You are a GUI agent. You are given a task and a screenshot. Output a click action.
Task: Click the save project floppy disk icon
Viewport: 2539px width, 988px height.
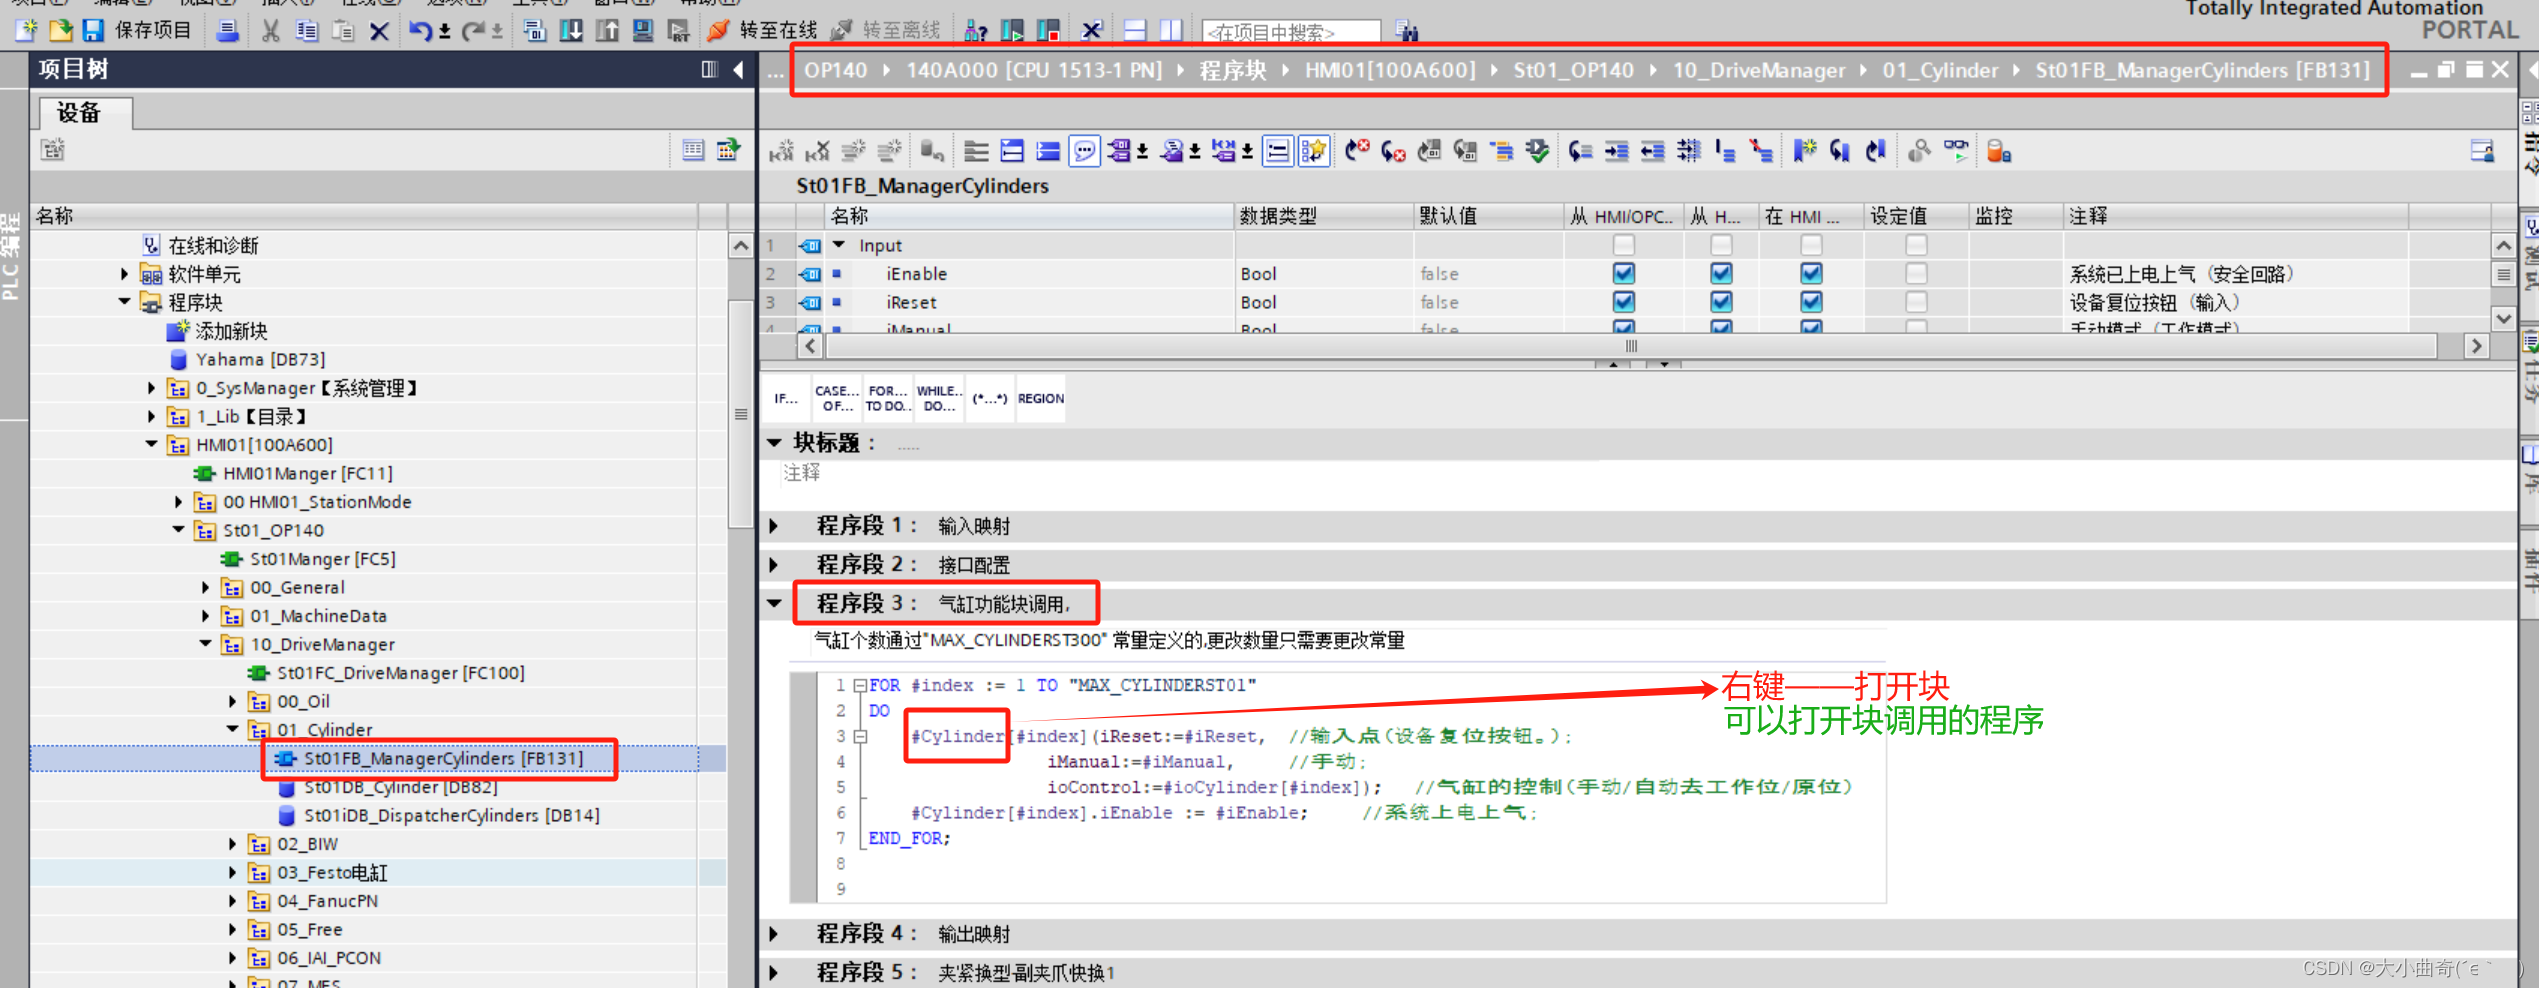tap(93, 30)
